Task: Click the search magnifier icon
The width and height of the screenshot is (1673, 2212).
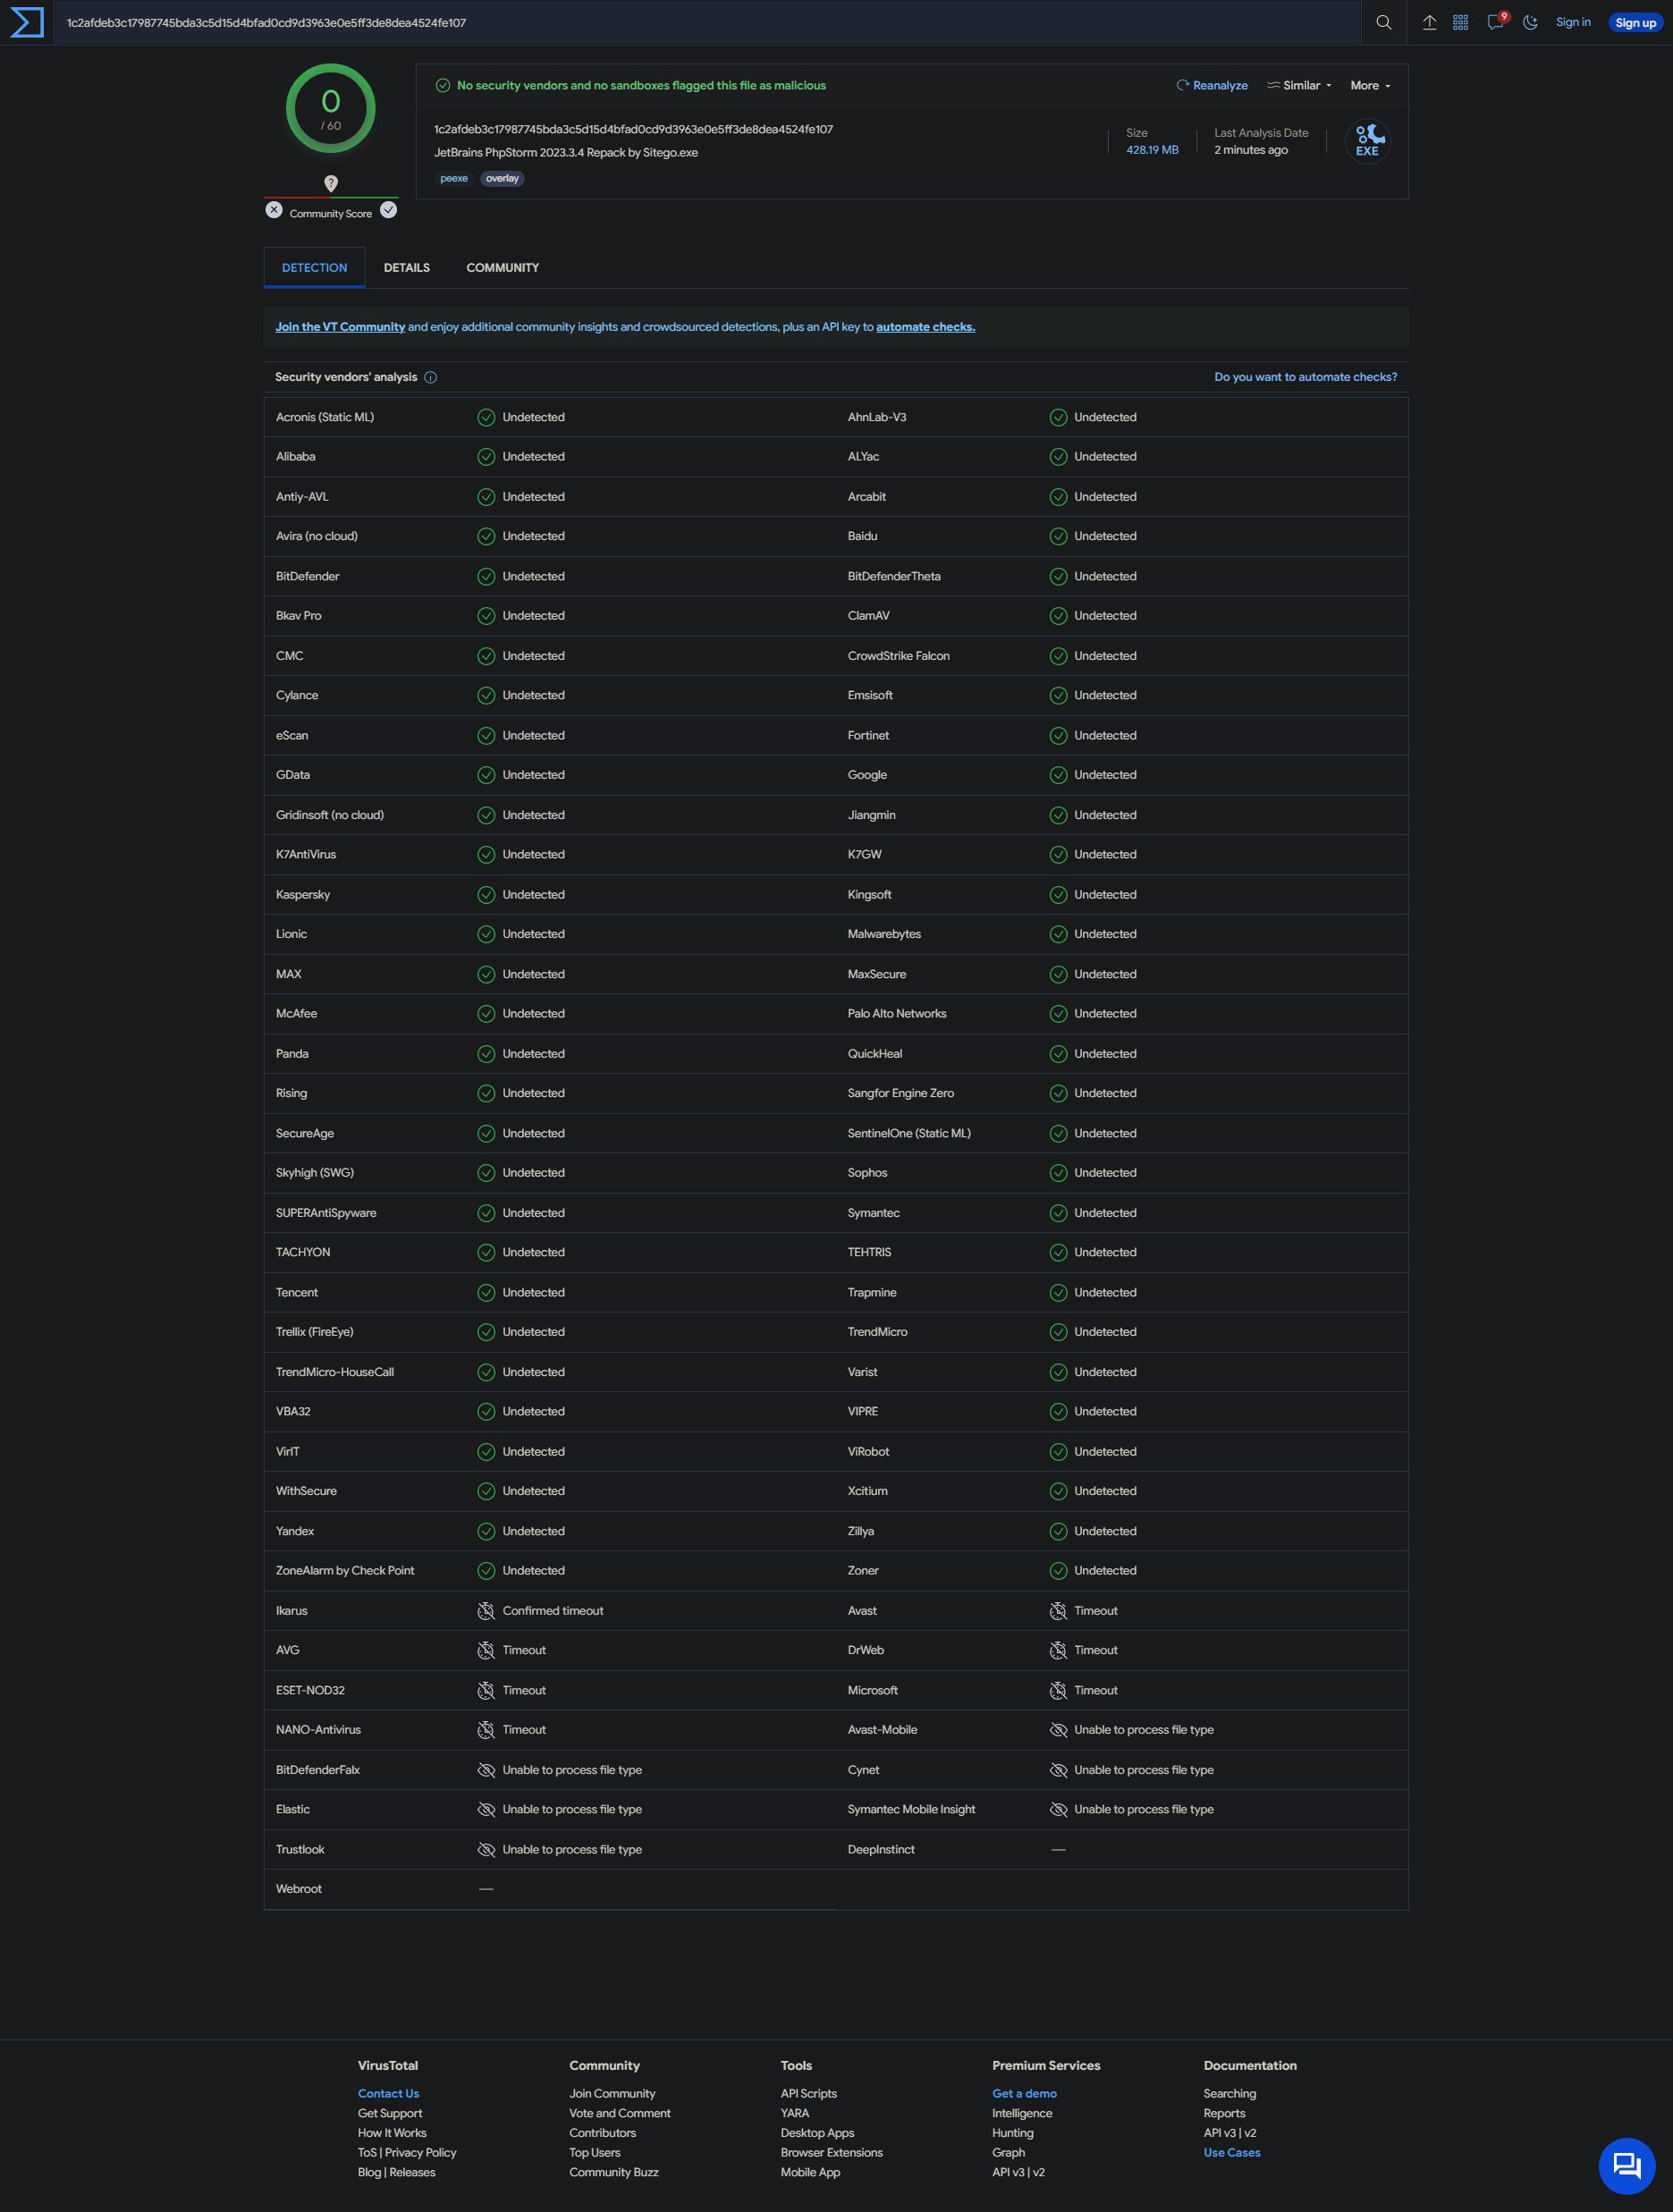Action: (x=1383, y=22)
